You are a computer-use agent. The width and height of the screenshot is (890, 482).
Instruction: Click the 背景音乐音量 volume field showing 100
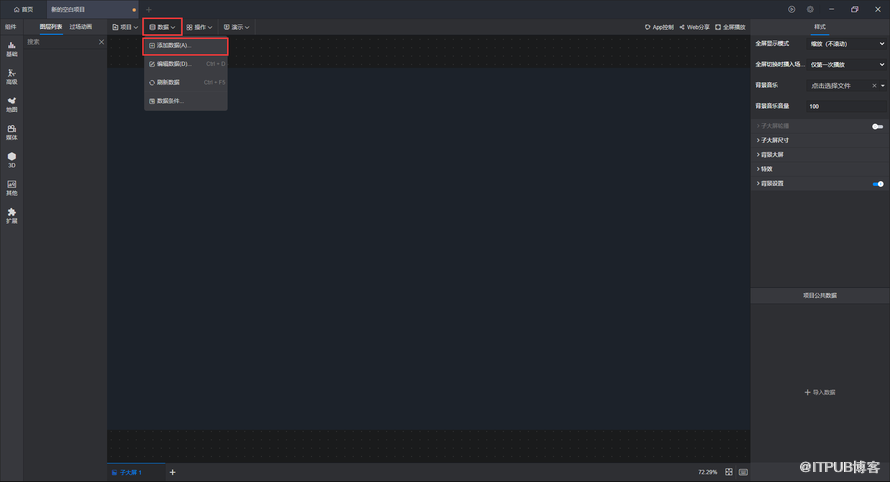(x=846, y=106)
